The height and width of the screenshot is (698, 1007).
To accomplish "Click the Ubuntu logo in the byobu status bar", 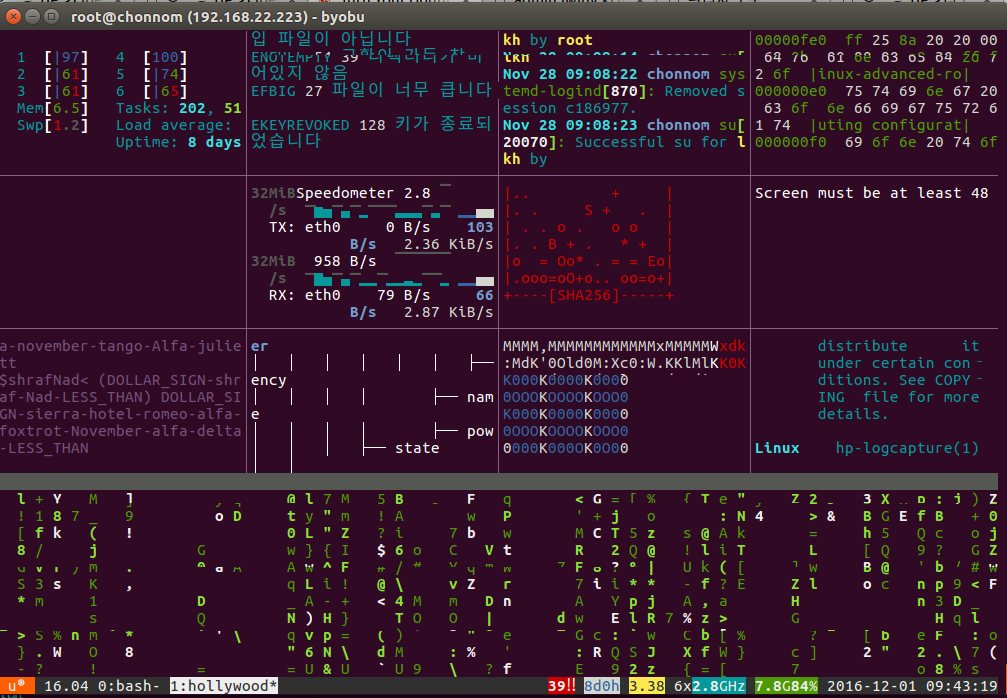I will pos(17,686).
